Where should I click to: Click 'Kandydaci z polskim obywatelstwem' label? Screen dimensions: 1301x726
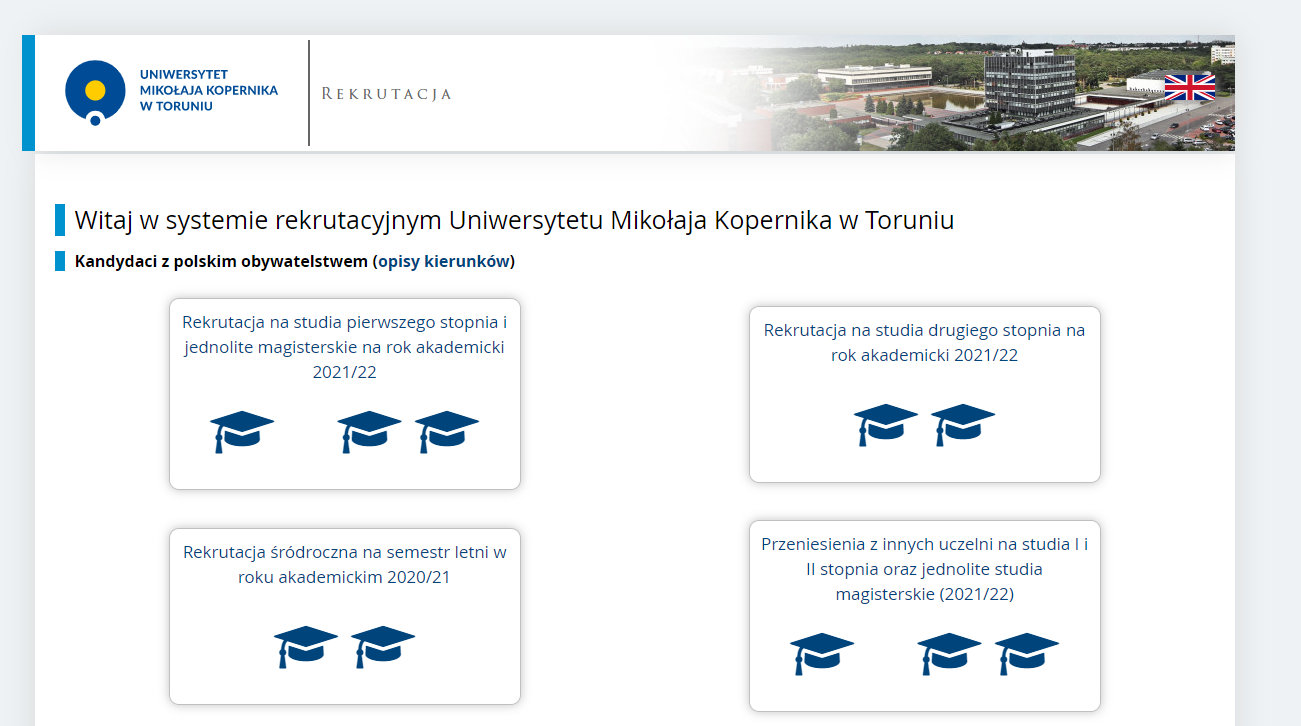click(220, 262)
